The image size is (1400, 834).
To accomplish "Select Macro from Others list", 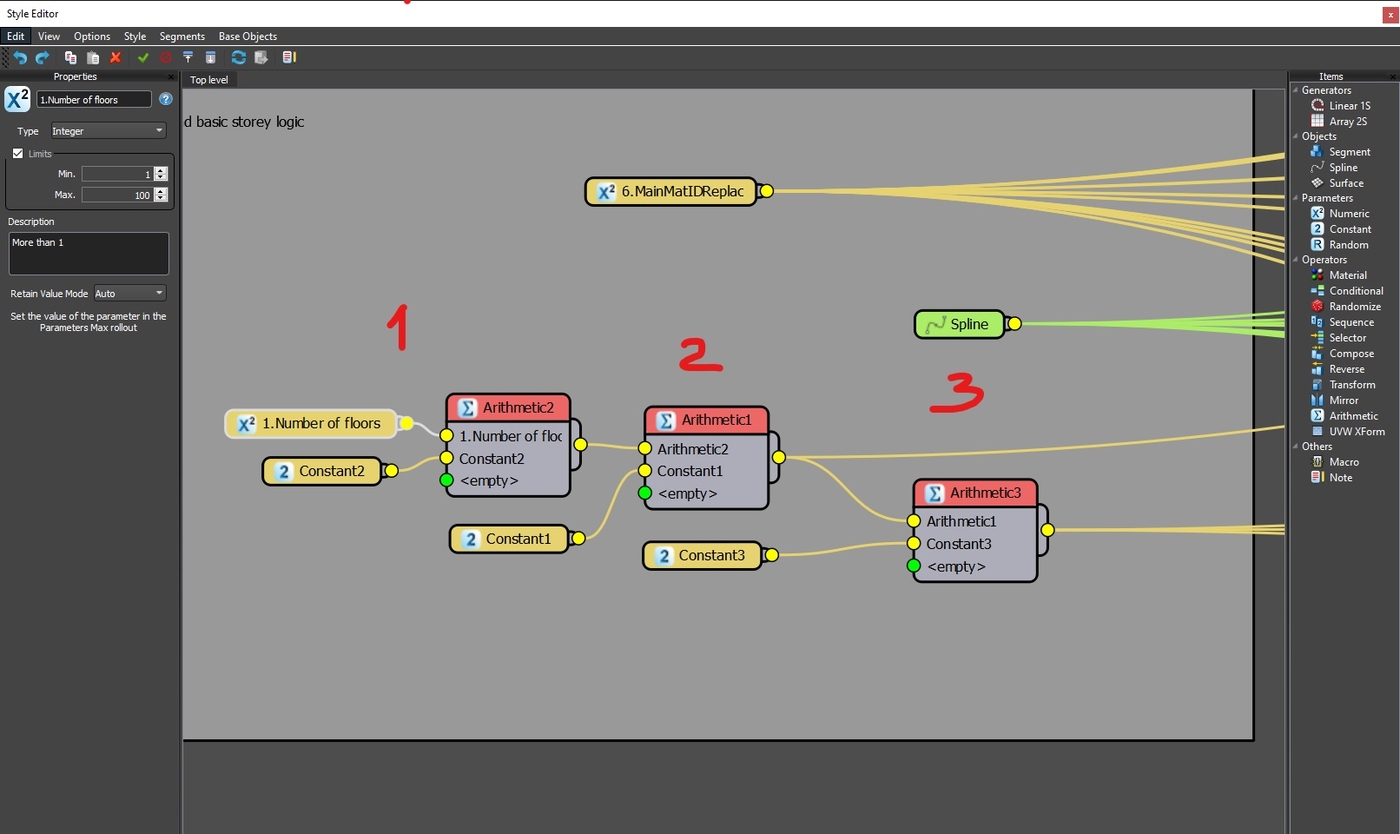I will tap(1335, 462).
